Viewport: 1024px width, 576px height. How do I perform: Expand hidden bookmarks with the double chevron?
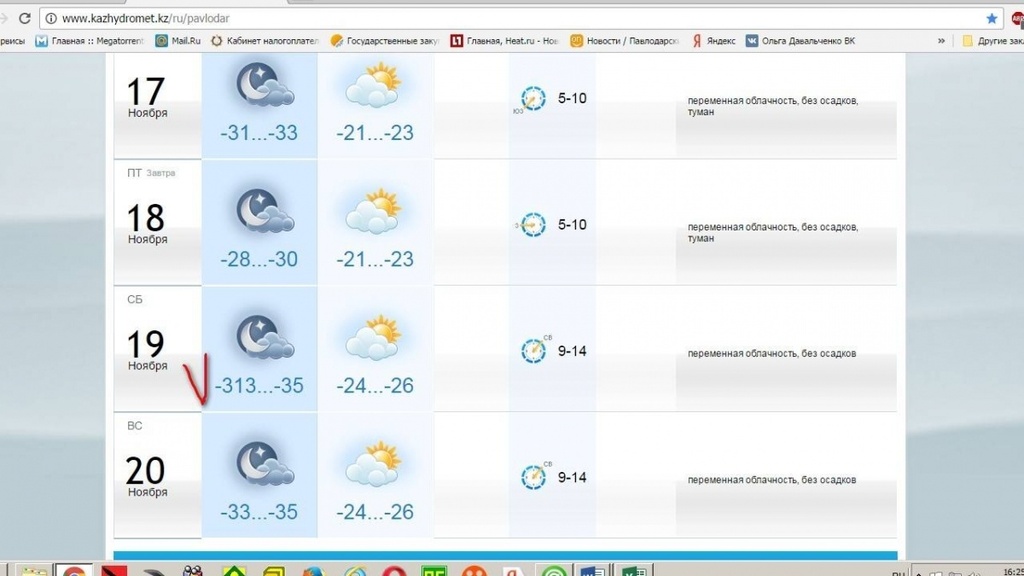tap(941, 41)
